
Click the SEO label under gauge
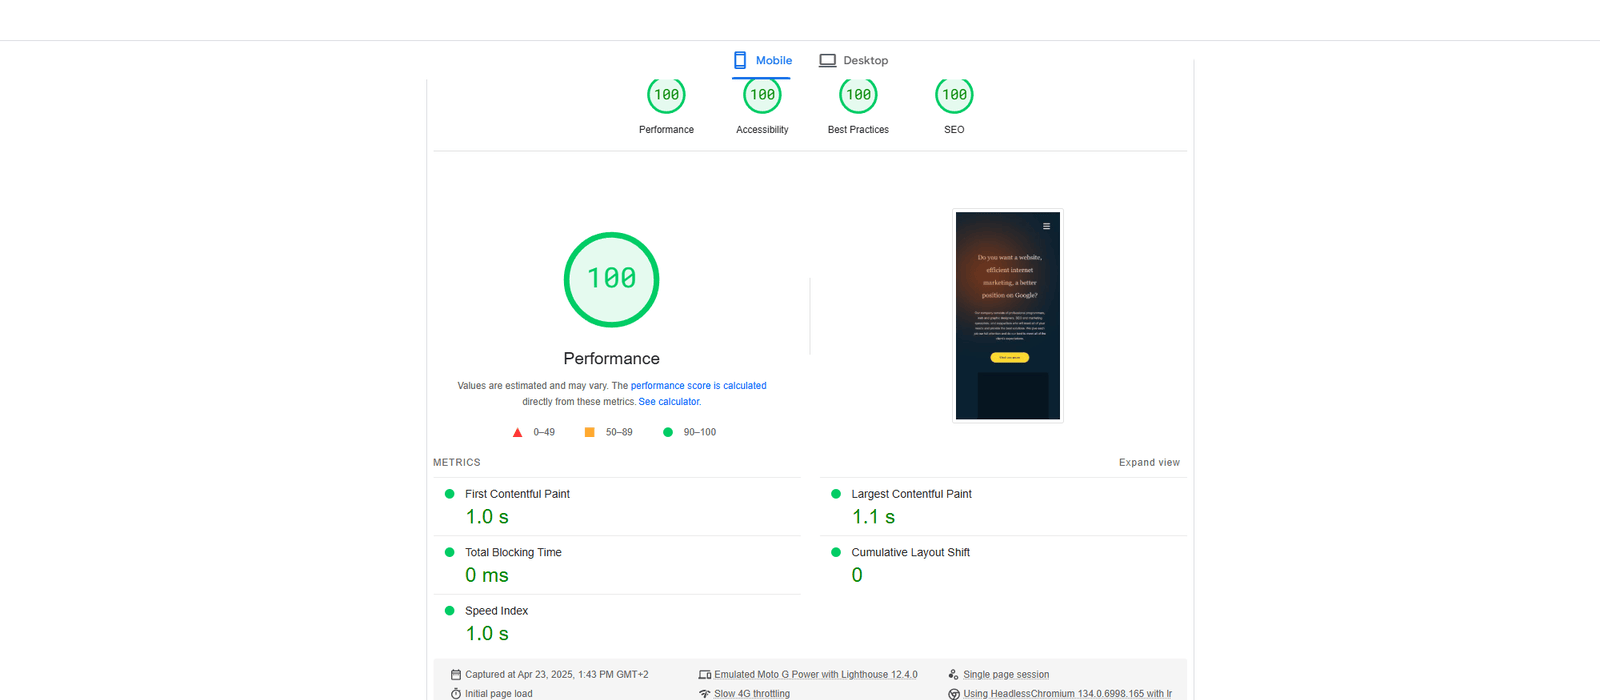tap(954, 130)
